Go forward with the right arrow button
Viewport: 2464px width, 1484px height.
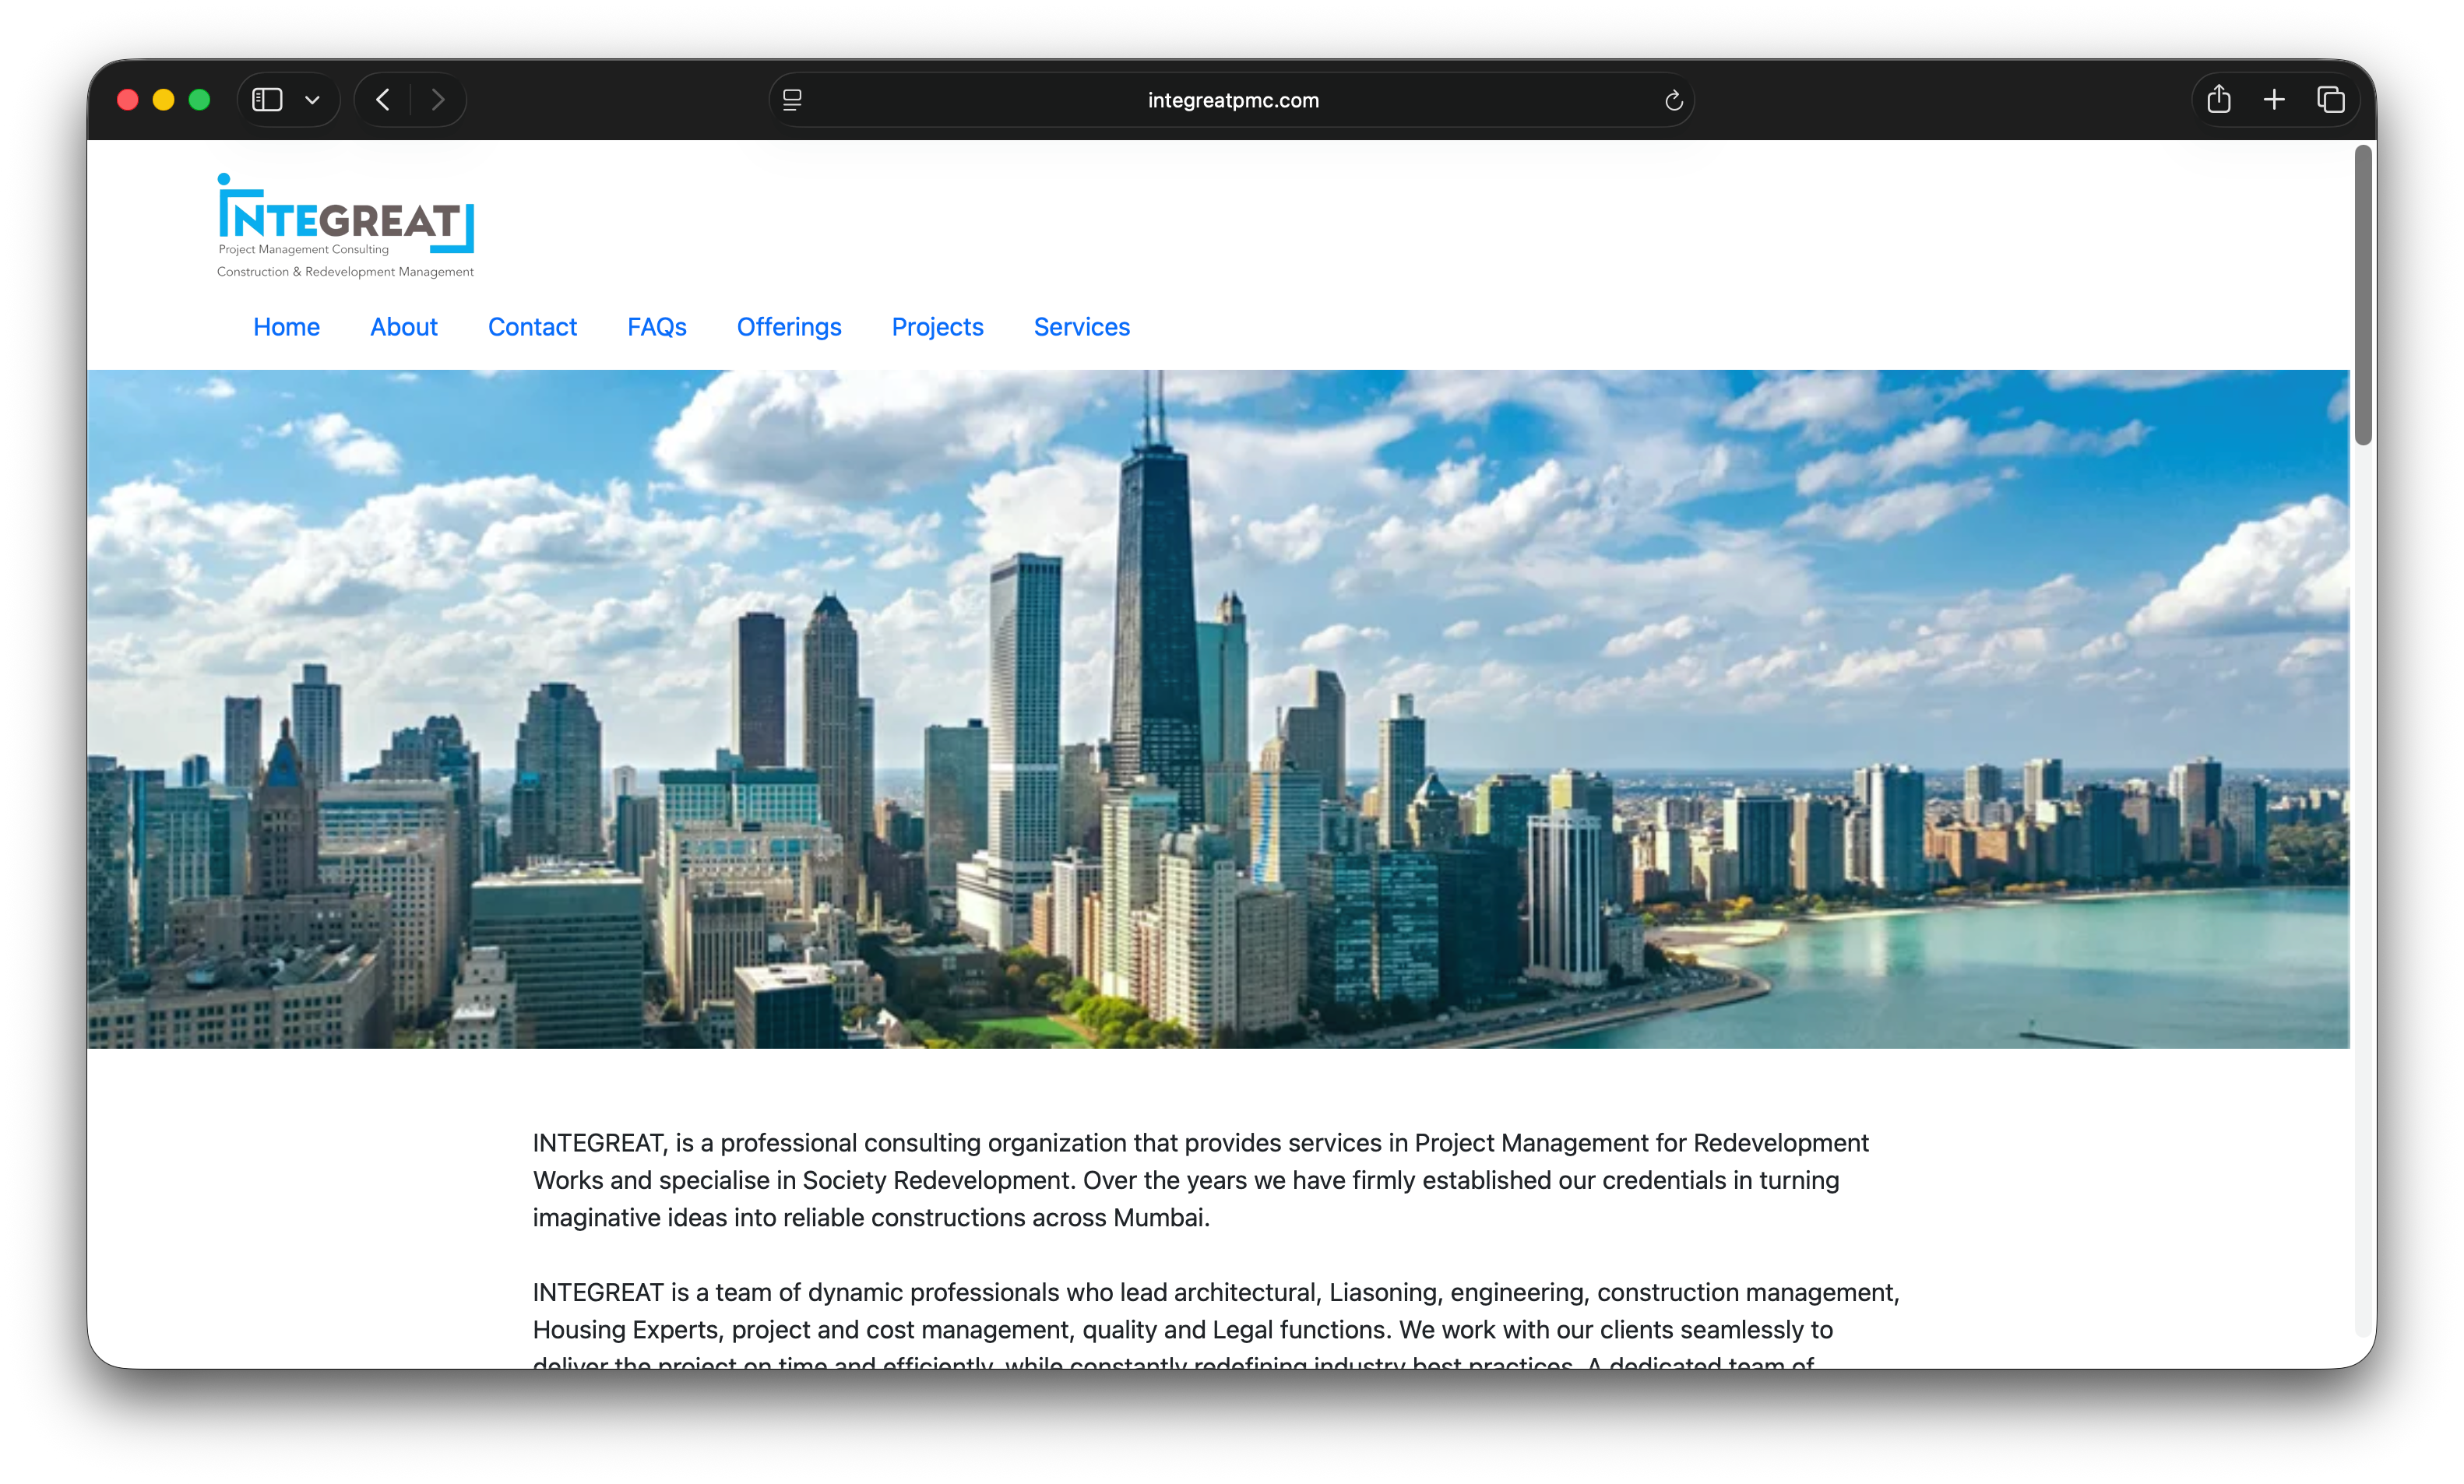(x=438, y=100)
